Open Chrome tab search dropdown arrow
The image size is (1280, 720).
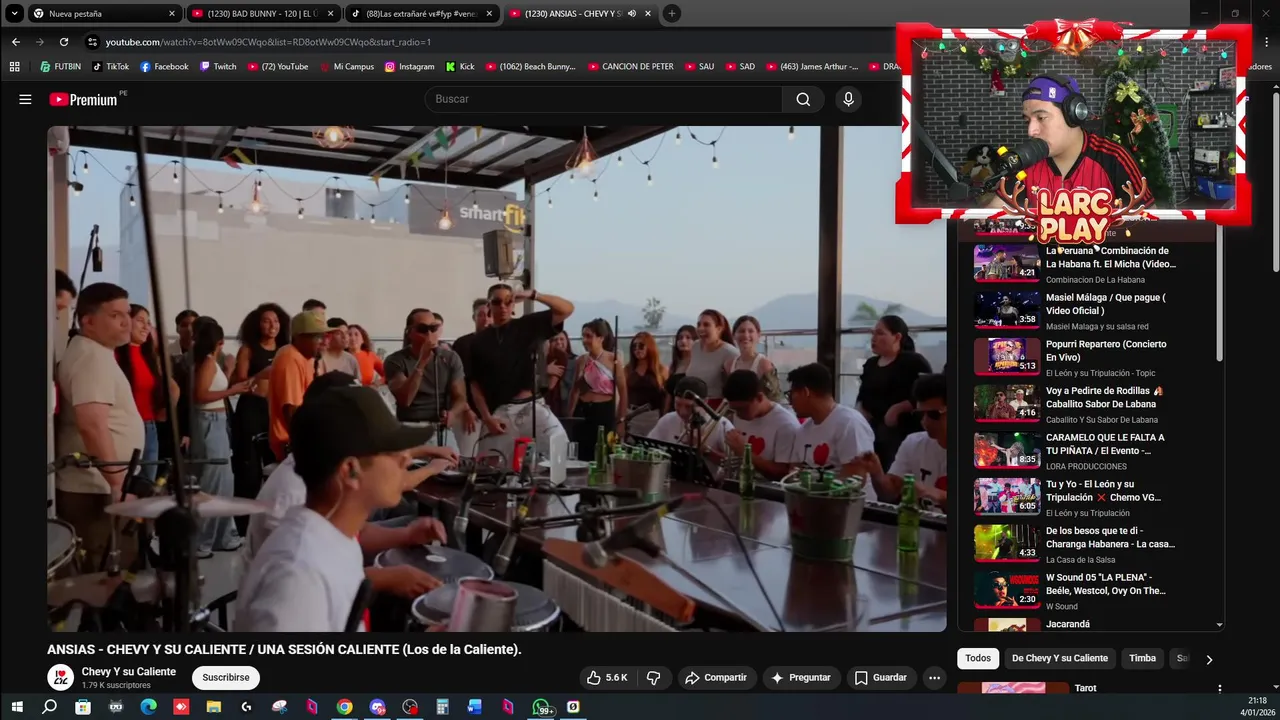pos(14,14)
